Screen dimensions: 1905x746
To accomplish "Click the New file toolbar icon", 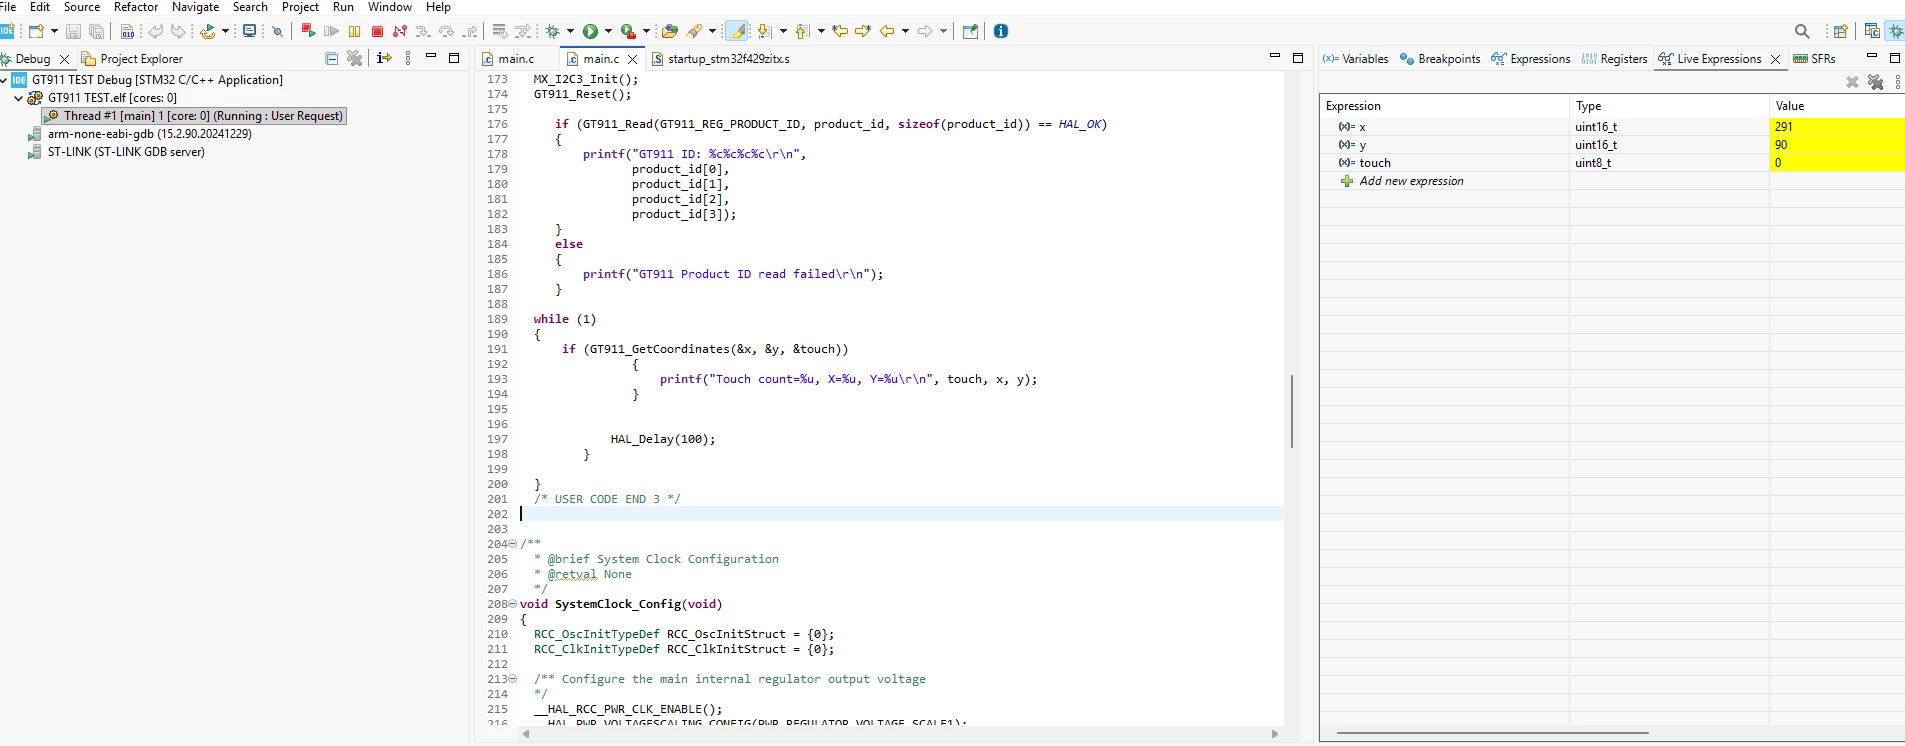I will click(36, 31).
